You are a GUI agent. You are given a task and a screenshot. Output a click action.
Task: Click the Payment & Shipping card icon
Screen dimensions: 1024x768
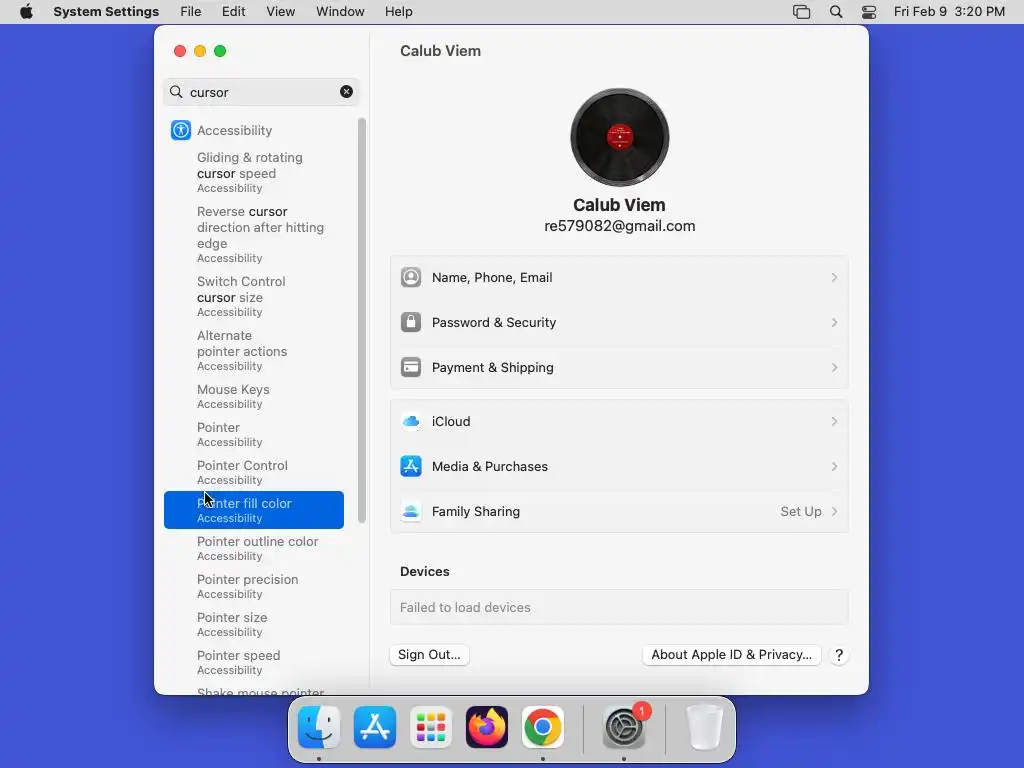click(x=411, y=367)
